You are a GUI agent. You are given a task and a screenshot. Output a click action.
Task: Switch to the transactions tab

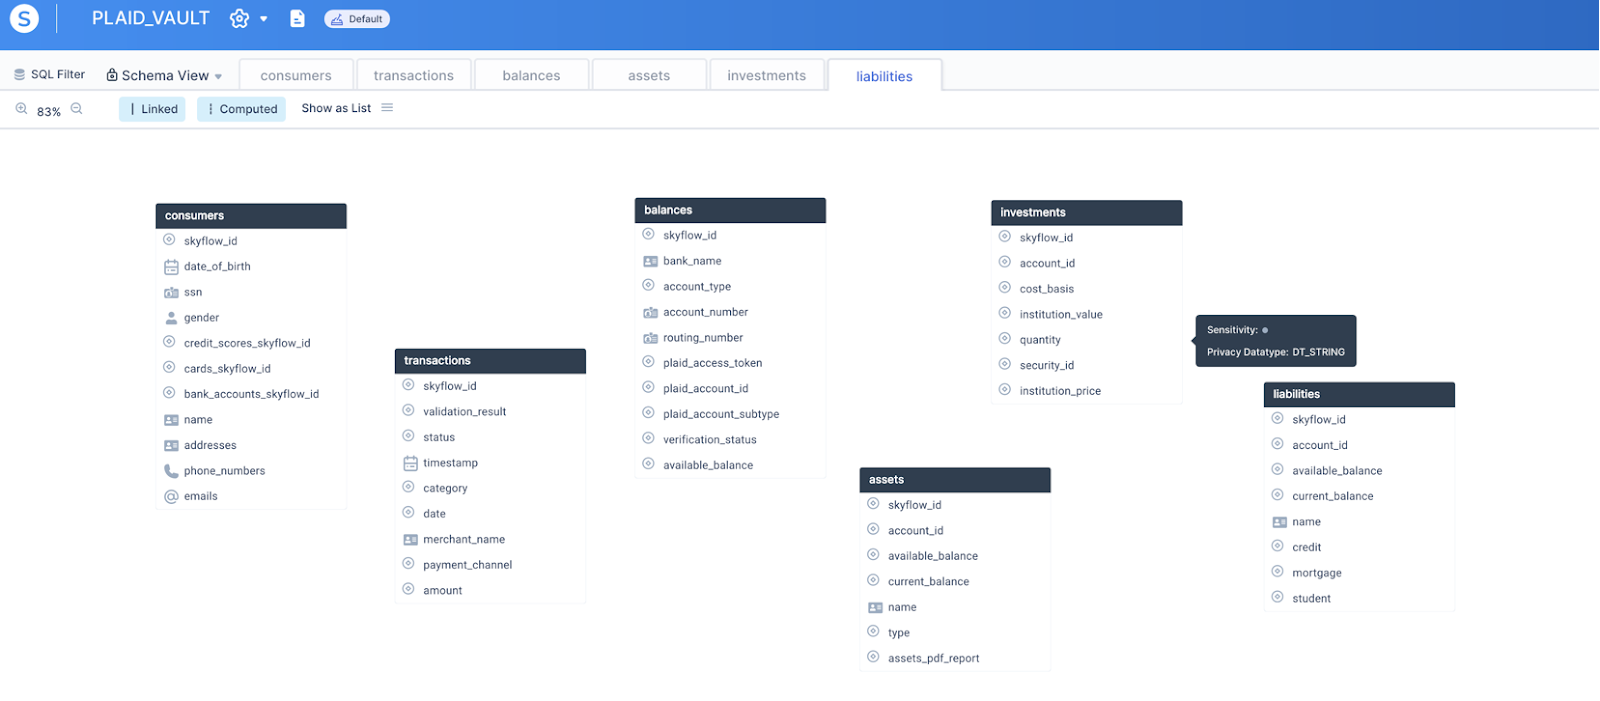point(414,75)
